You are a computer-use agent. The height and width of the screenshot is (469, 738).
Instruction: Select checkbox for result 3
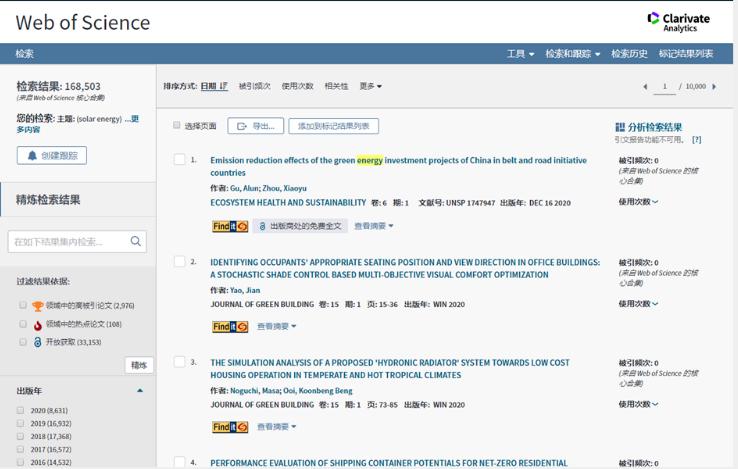(179, 362)
